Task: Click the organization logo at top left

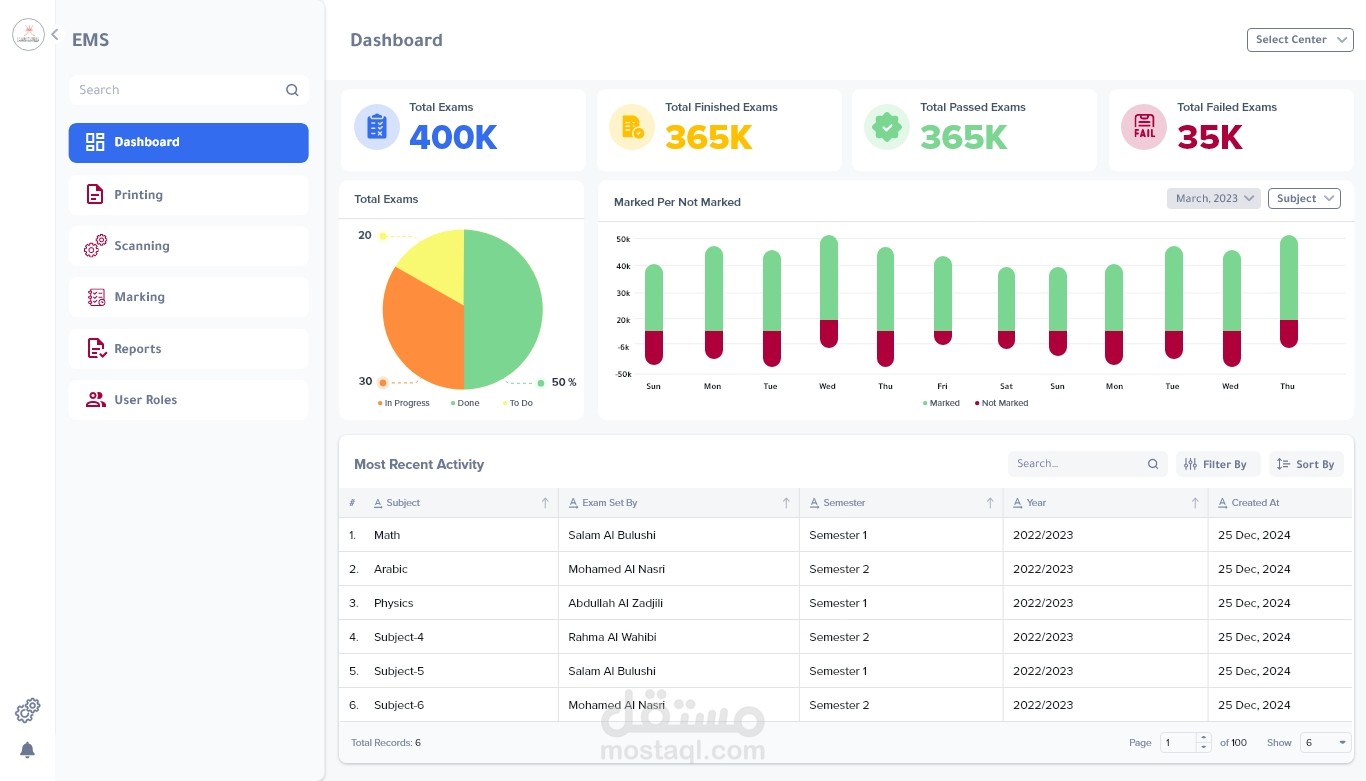Action: [x=28, y=35]
